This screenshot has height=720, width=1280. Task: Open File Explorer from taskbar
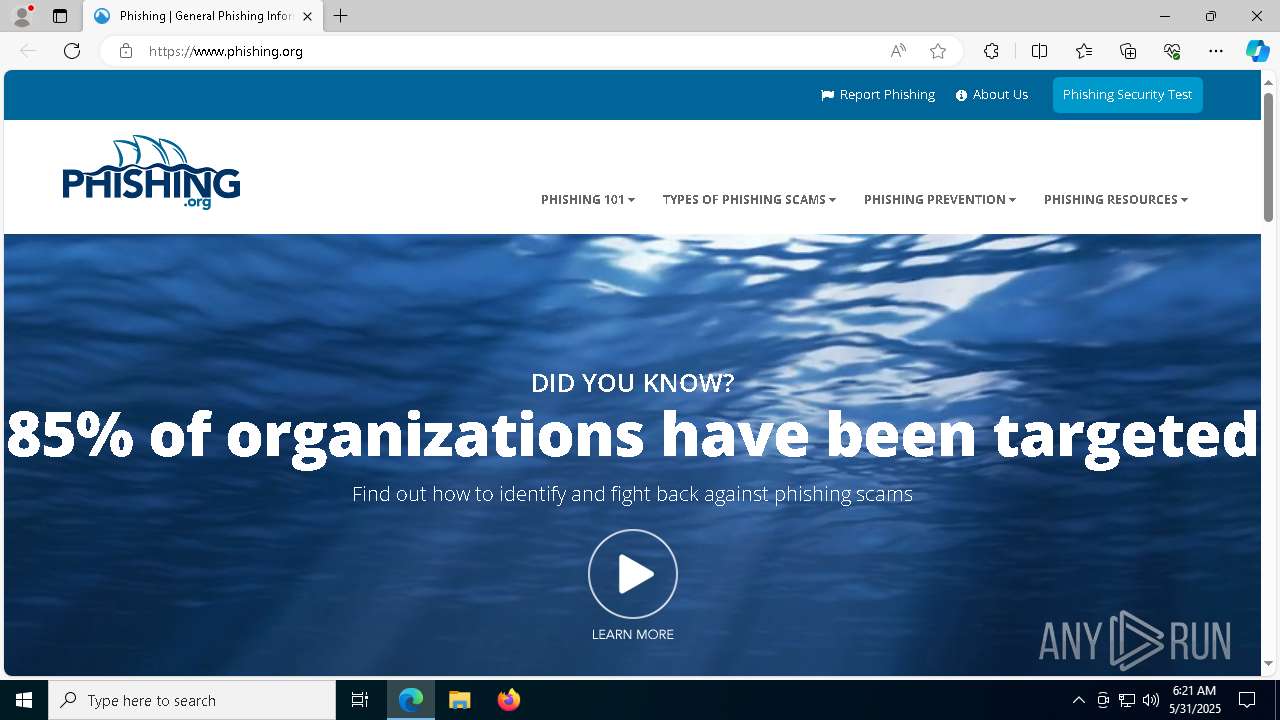pos(460,700)
